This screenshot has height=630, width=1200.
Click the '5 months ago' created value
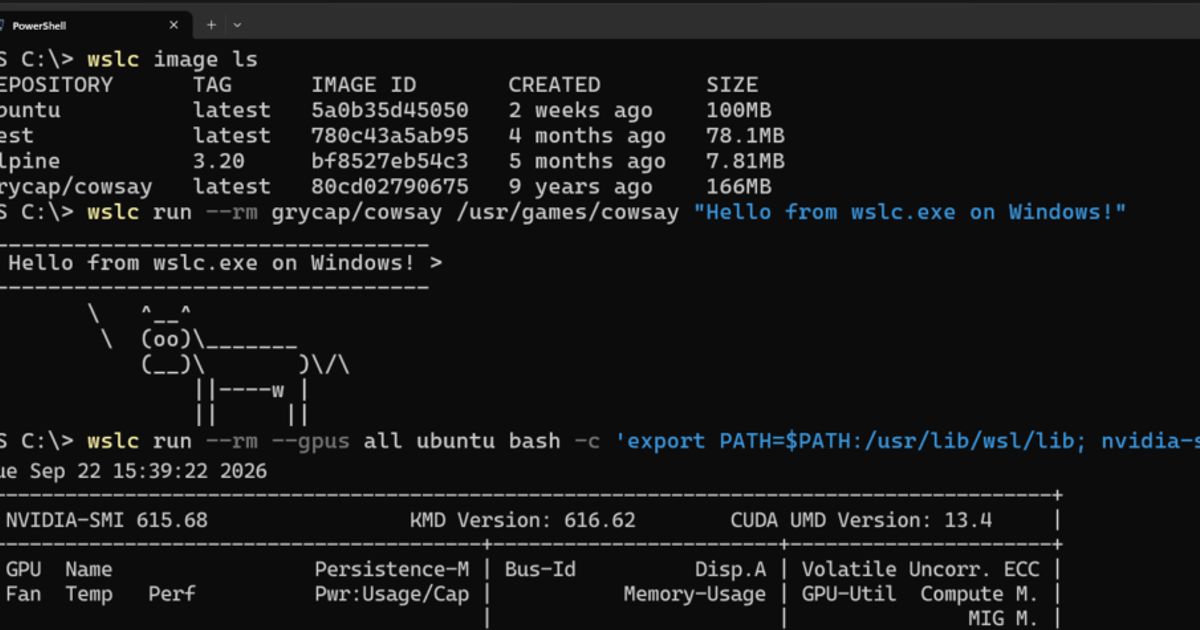(587, 161)
